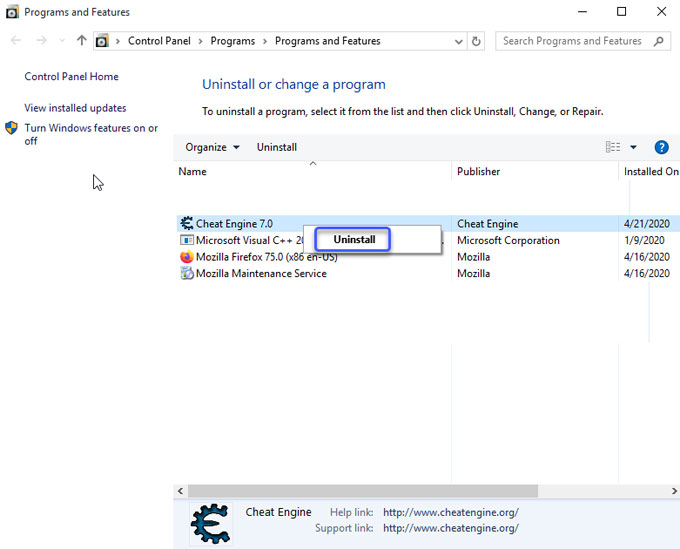Click Uninstall in the toolbar
The width and height of the screenshot is (680, 549).
[277, 147]
